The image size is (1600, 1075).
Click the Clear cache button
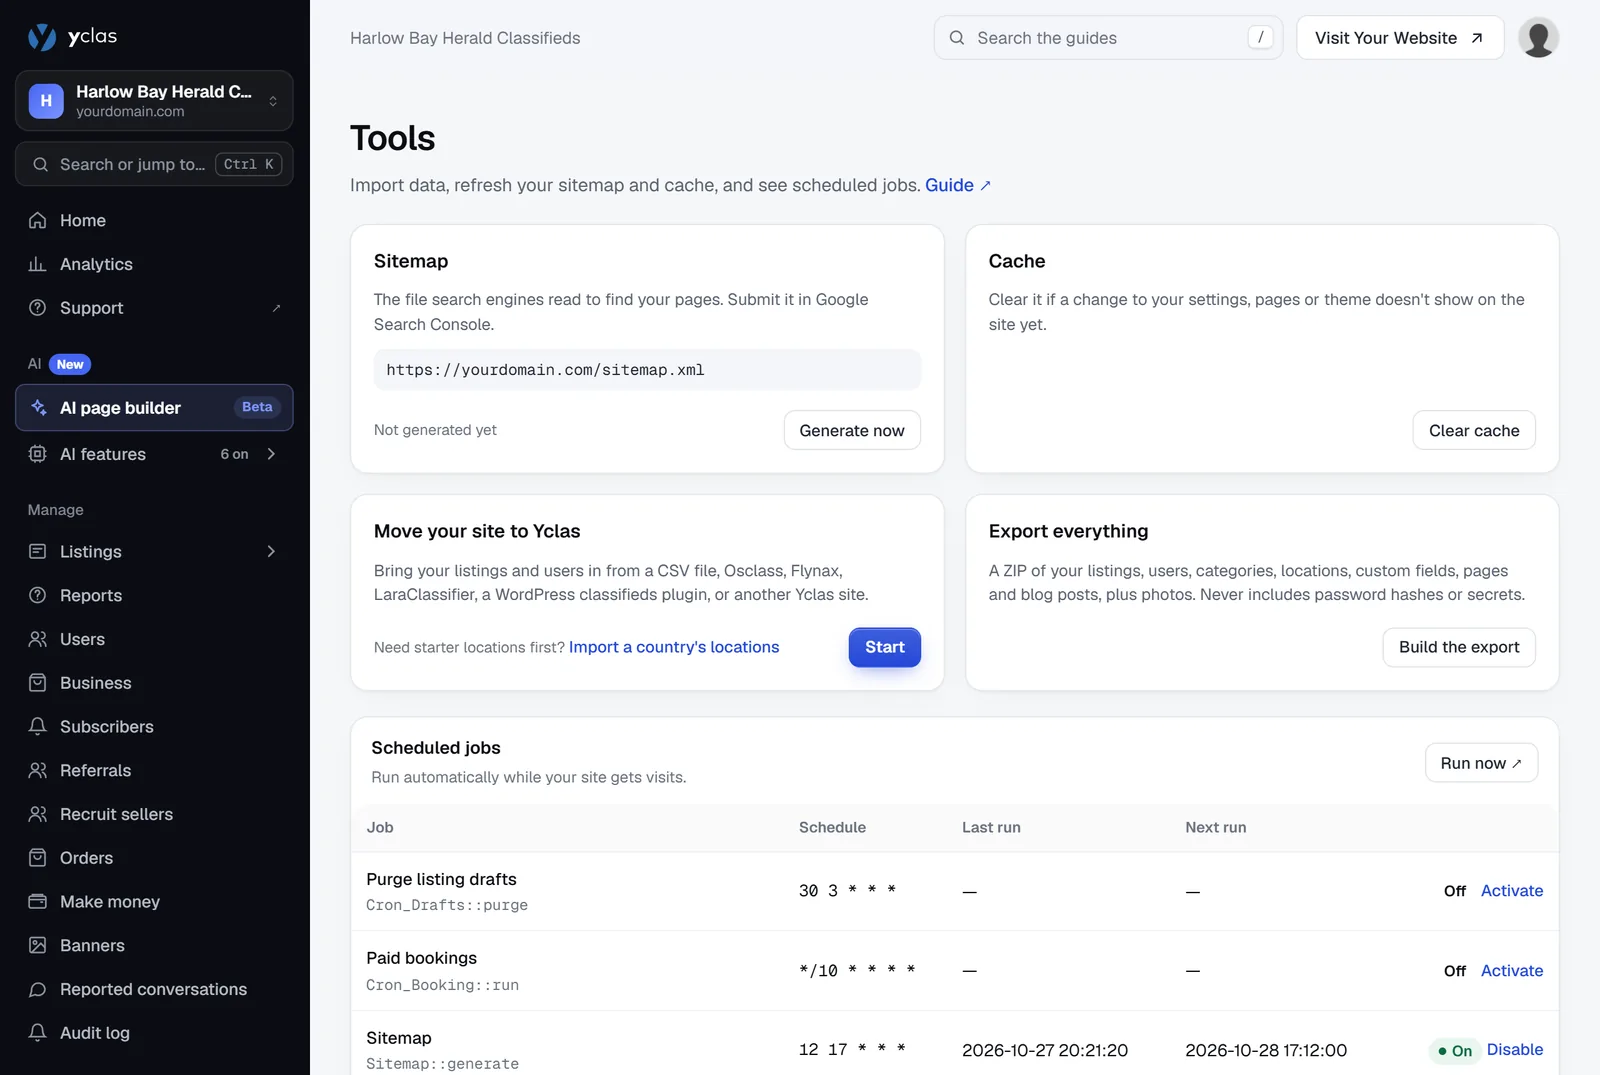click(1474, 431)
